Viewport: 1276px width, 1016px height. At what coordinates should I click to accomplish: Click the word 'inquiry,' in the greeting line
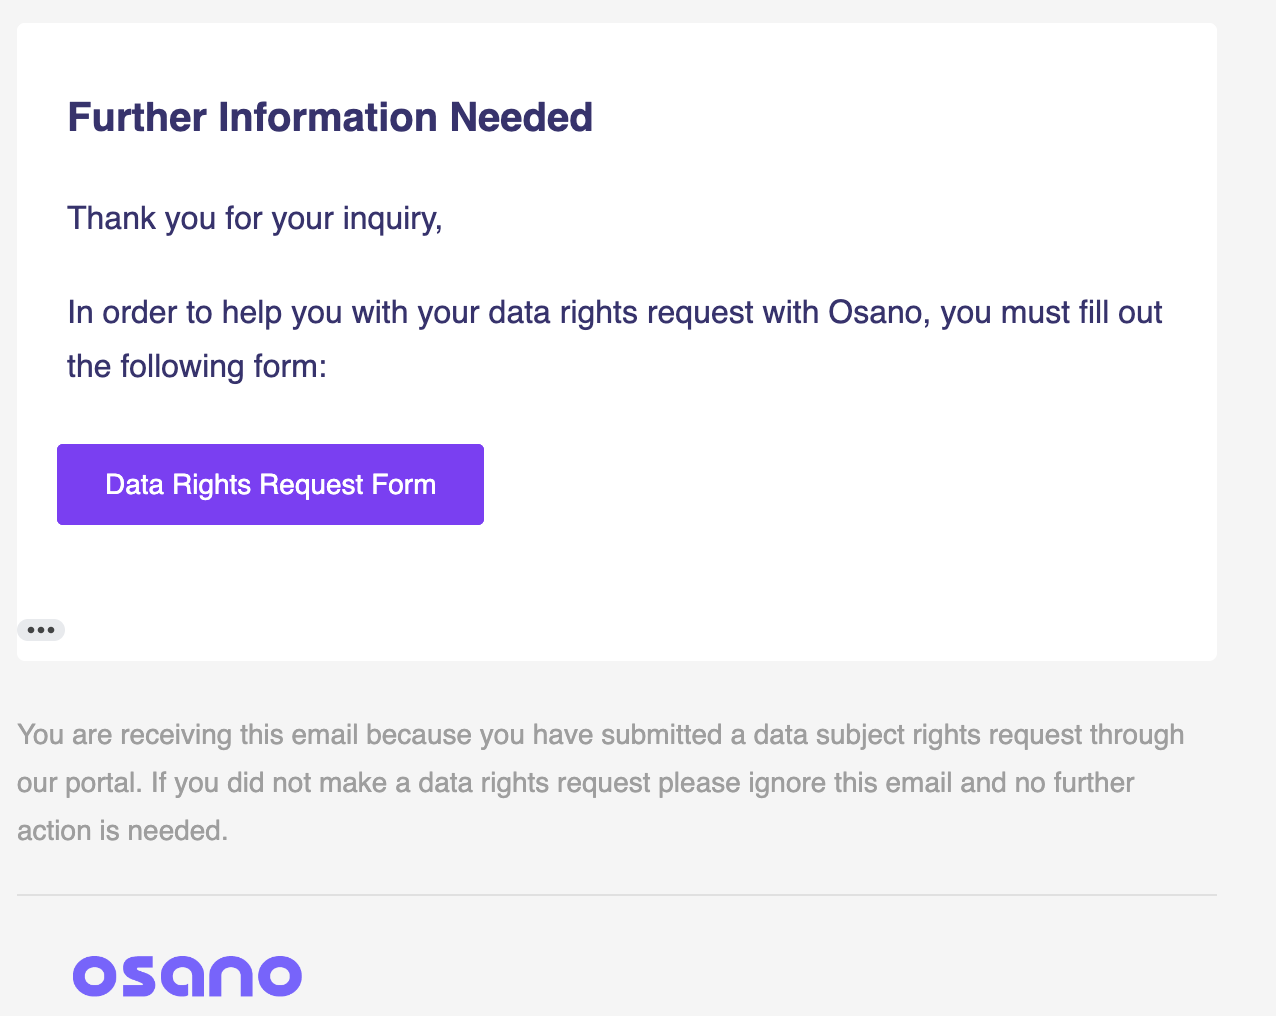[x=392, y=218]
